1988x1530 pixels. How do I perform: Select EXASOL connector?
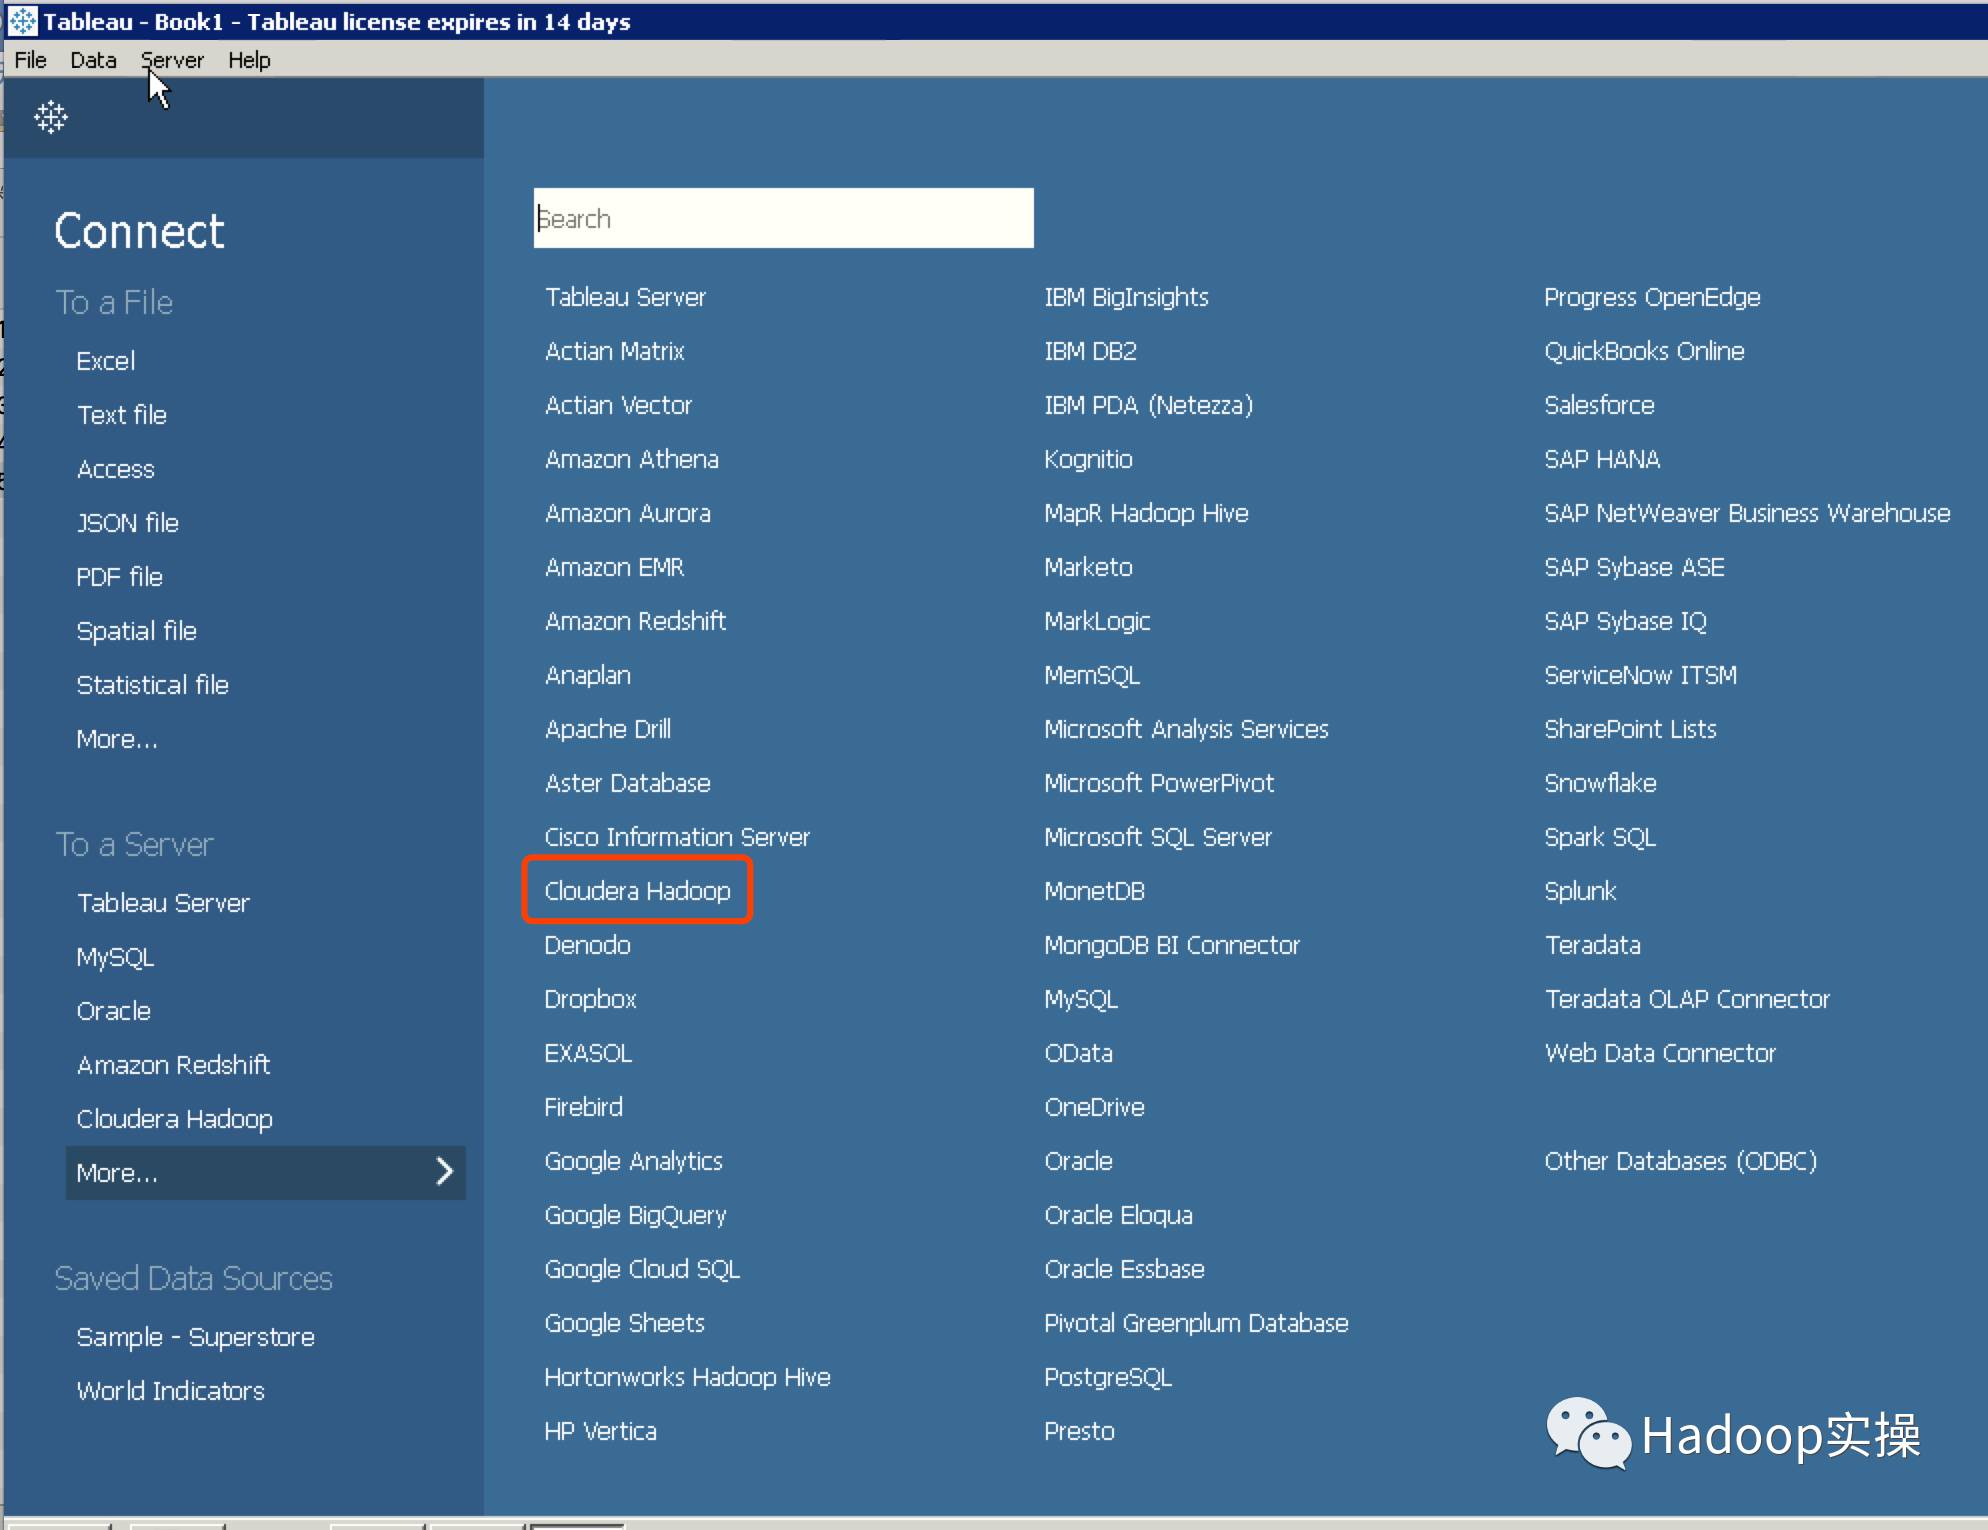point(588,1053)
